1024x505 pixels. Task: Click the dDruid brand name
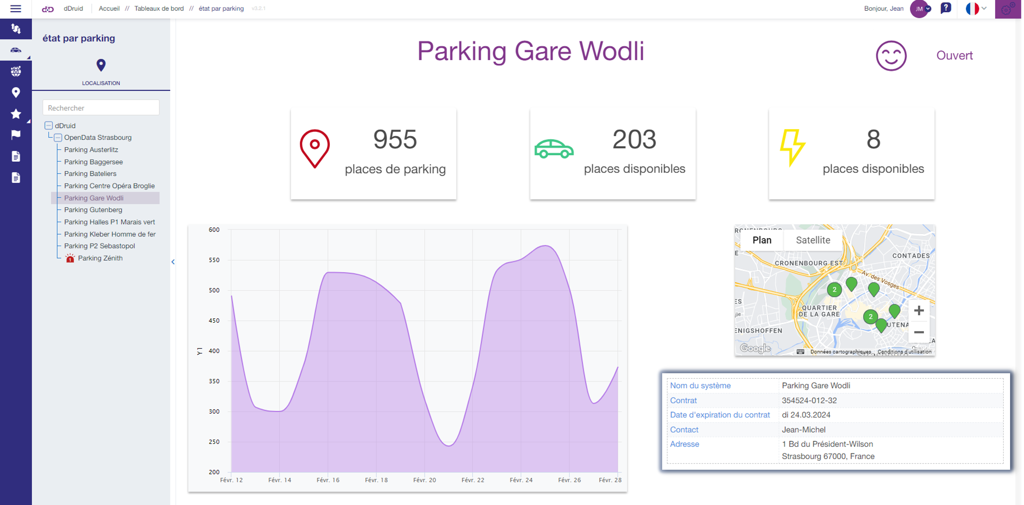click(72, 9)
